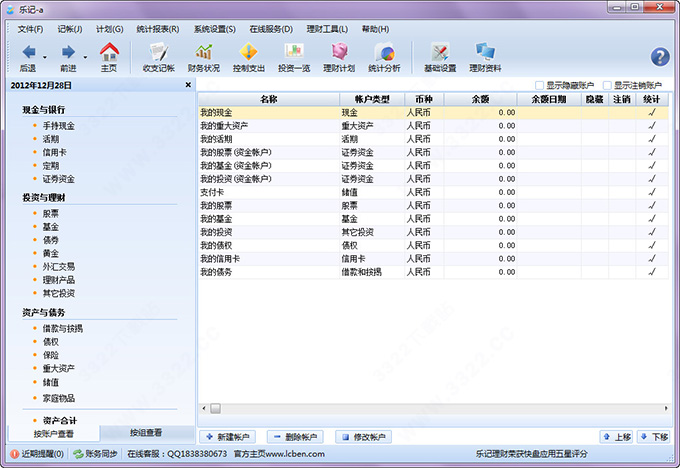Image resolution: width=680 pixels, height=468 pixels.
Task: Open the 统计报表(R) menu
Action: point(157,29)
